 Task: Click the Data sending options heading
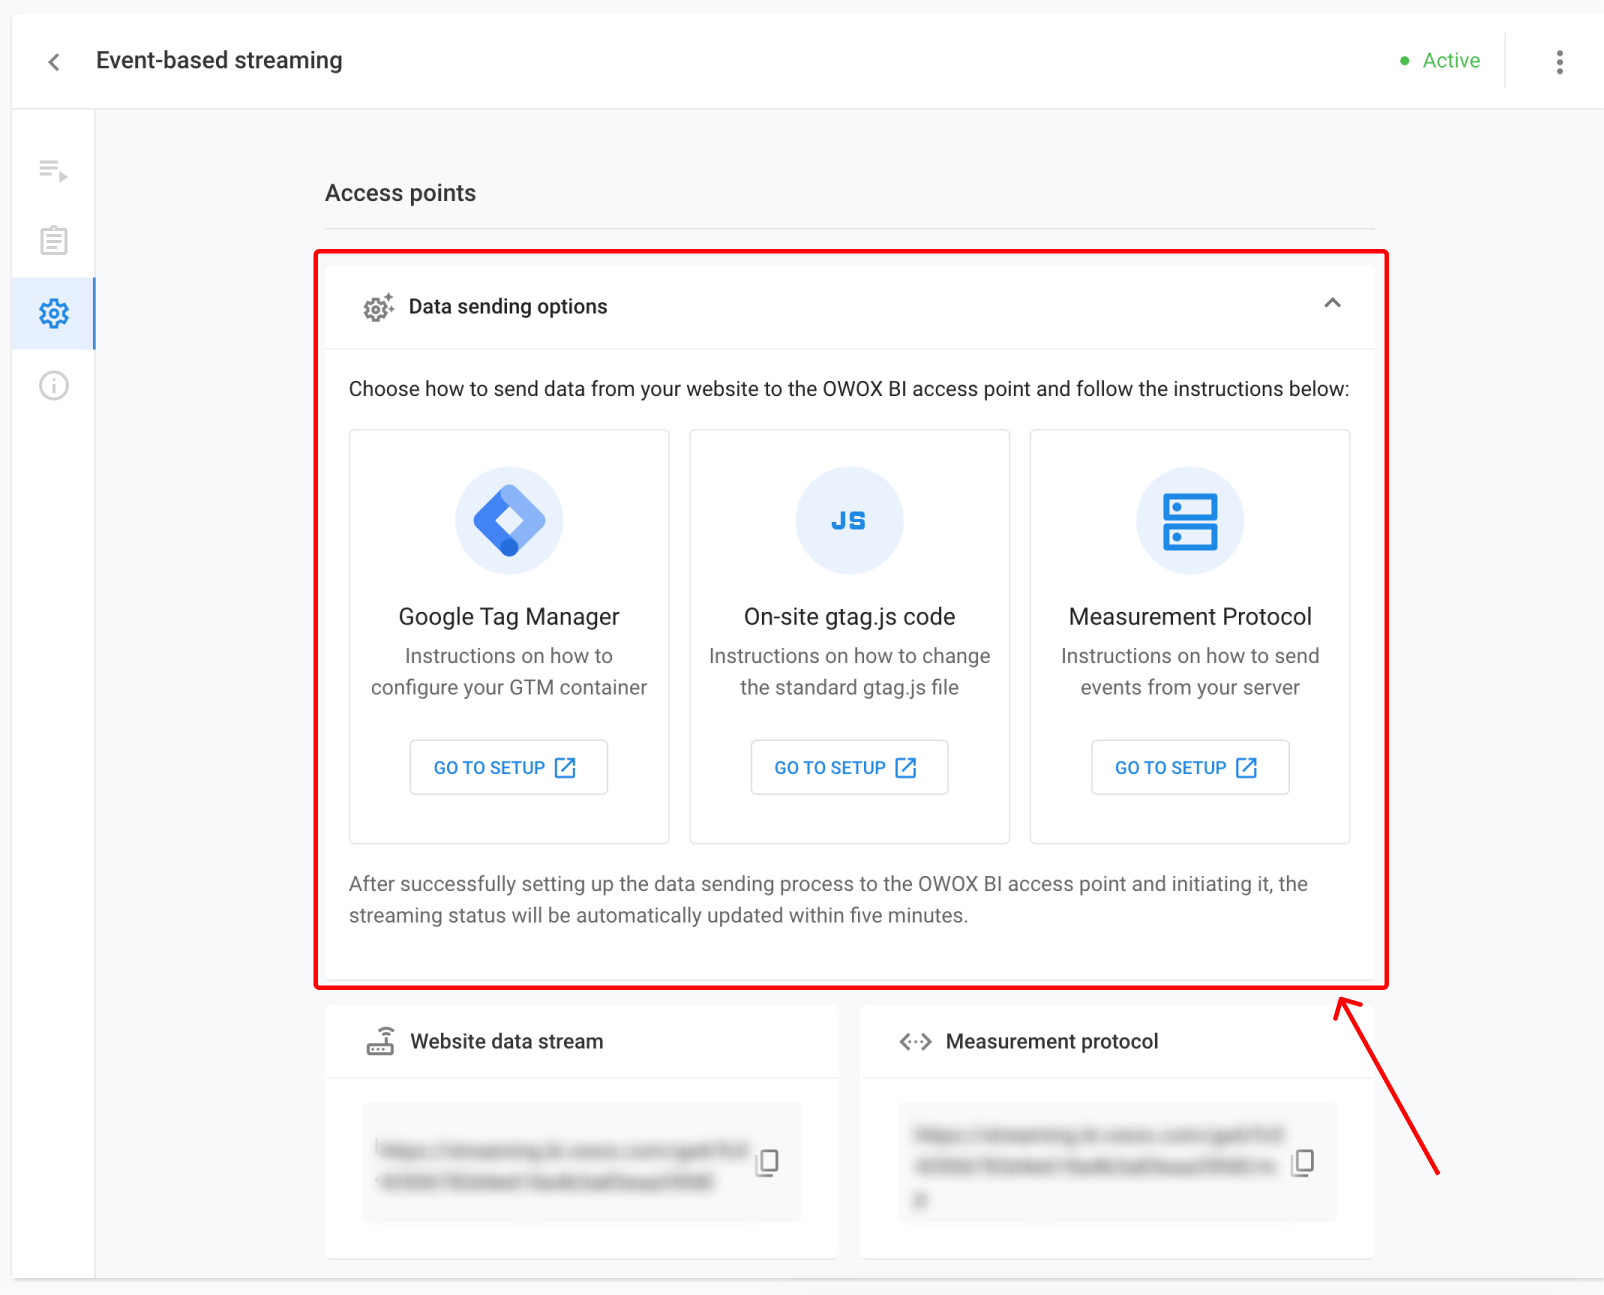pos(508,307)
